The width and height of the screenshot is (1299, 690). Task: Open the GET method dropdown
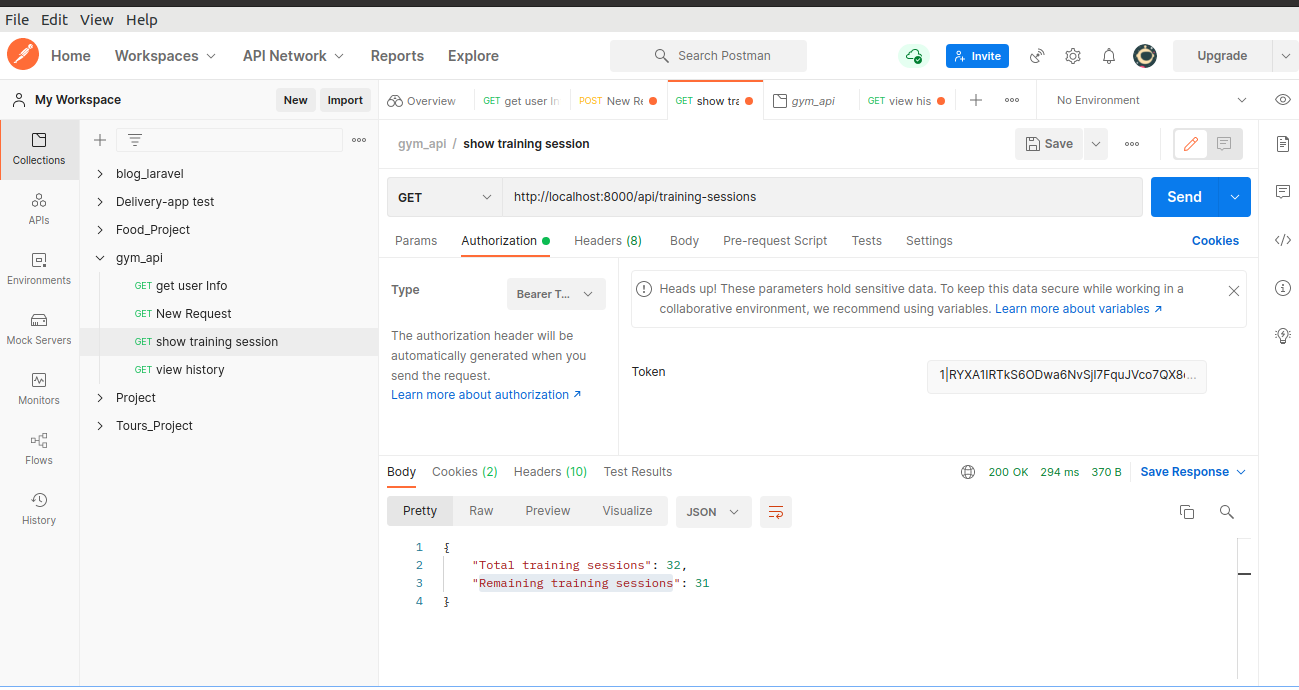(x=444, y=197)
